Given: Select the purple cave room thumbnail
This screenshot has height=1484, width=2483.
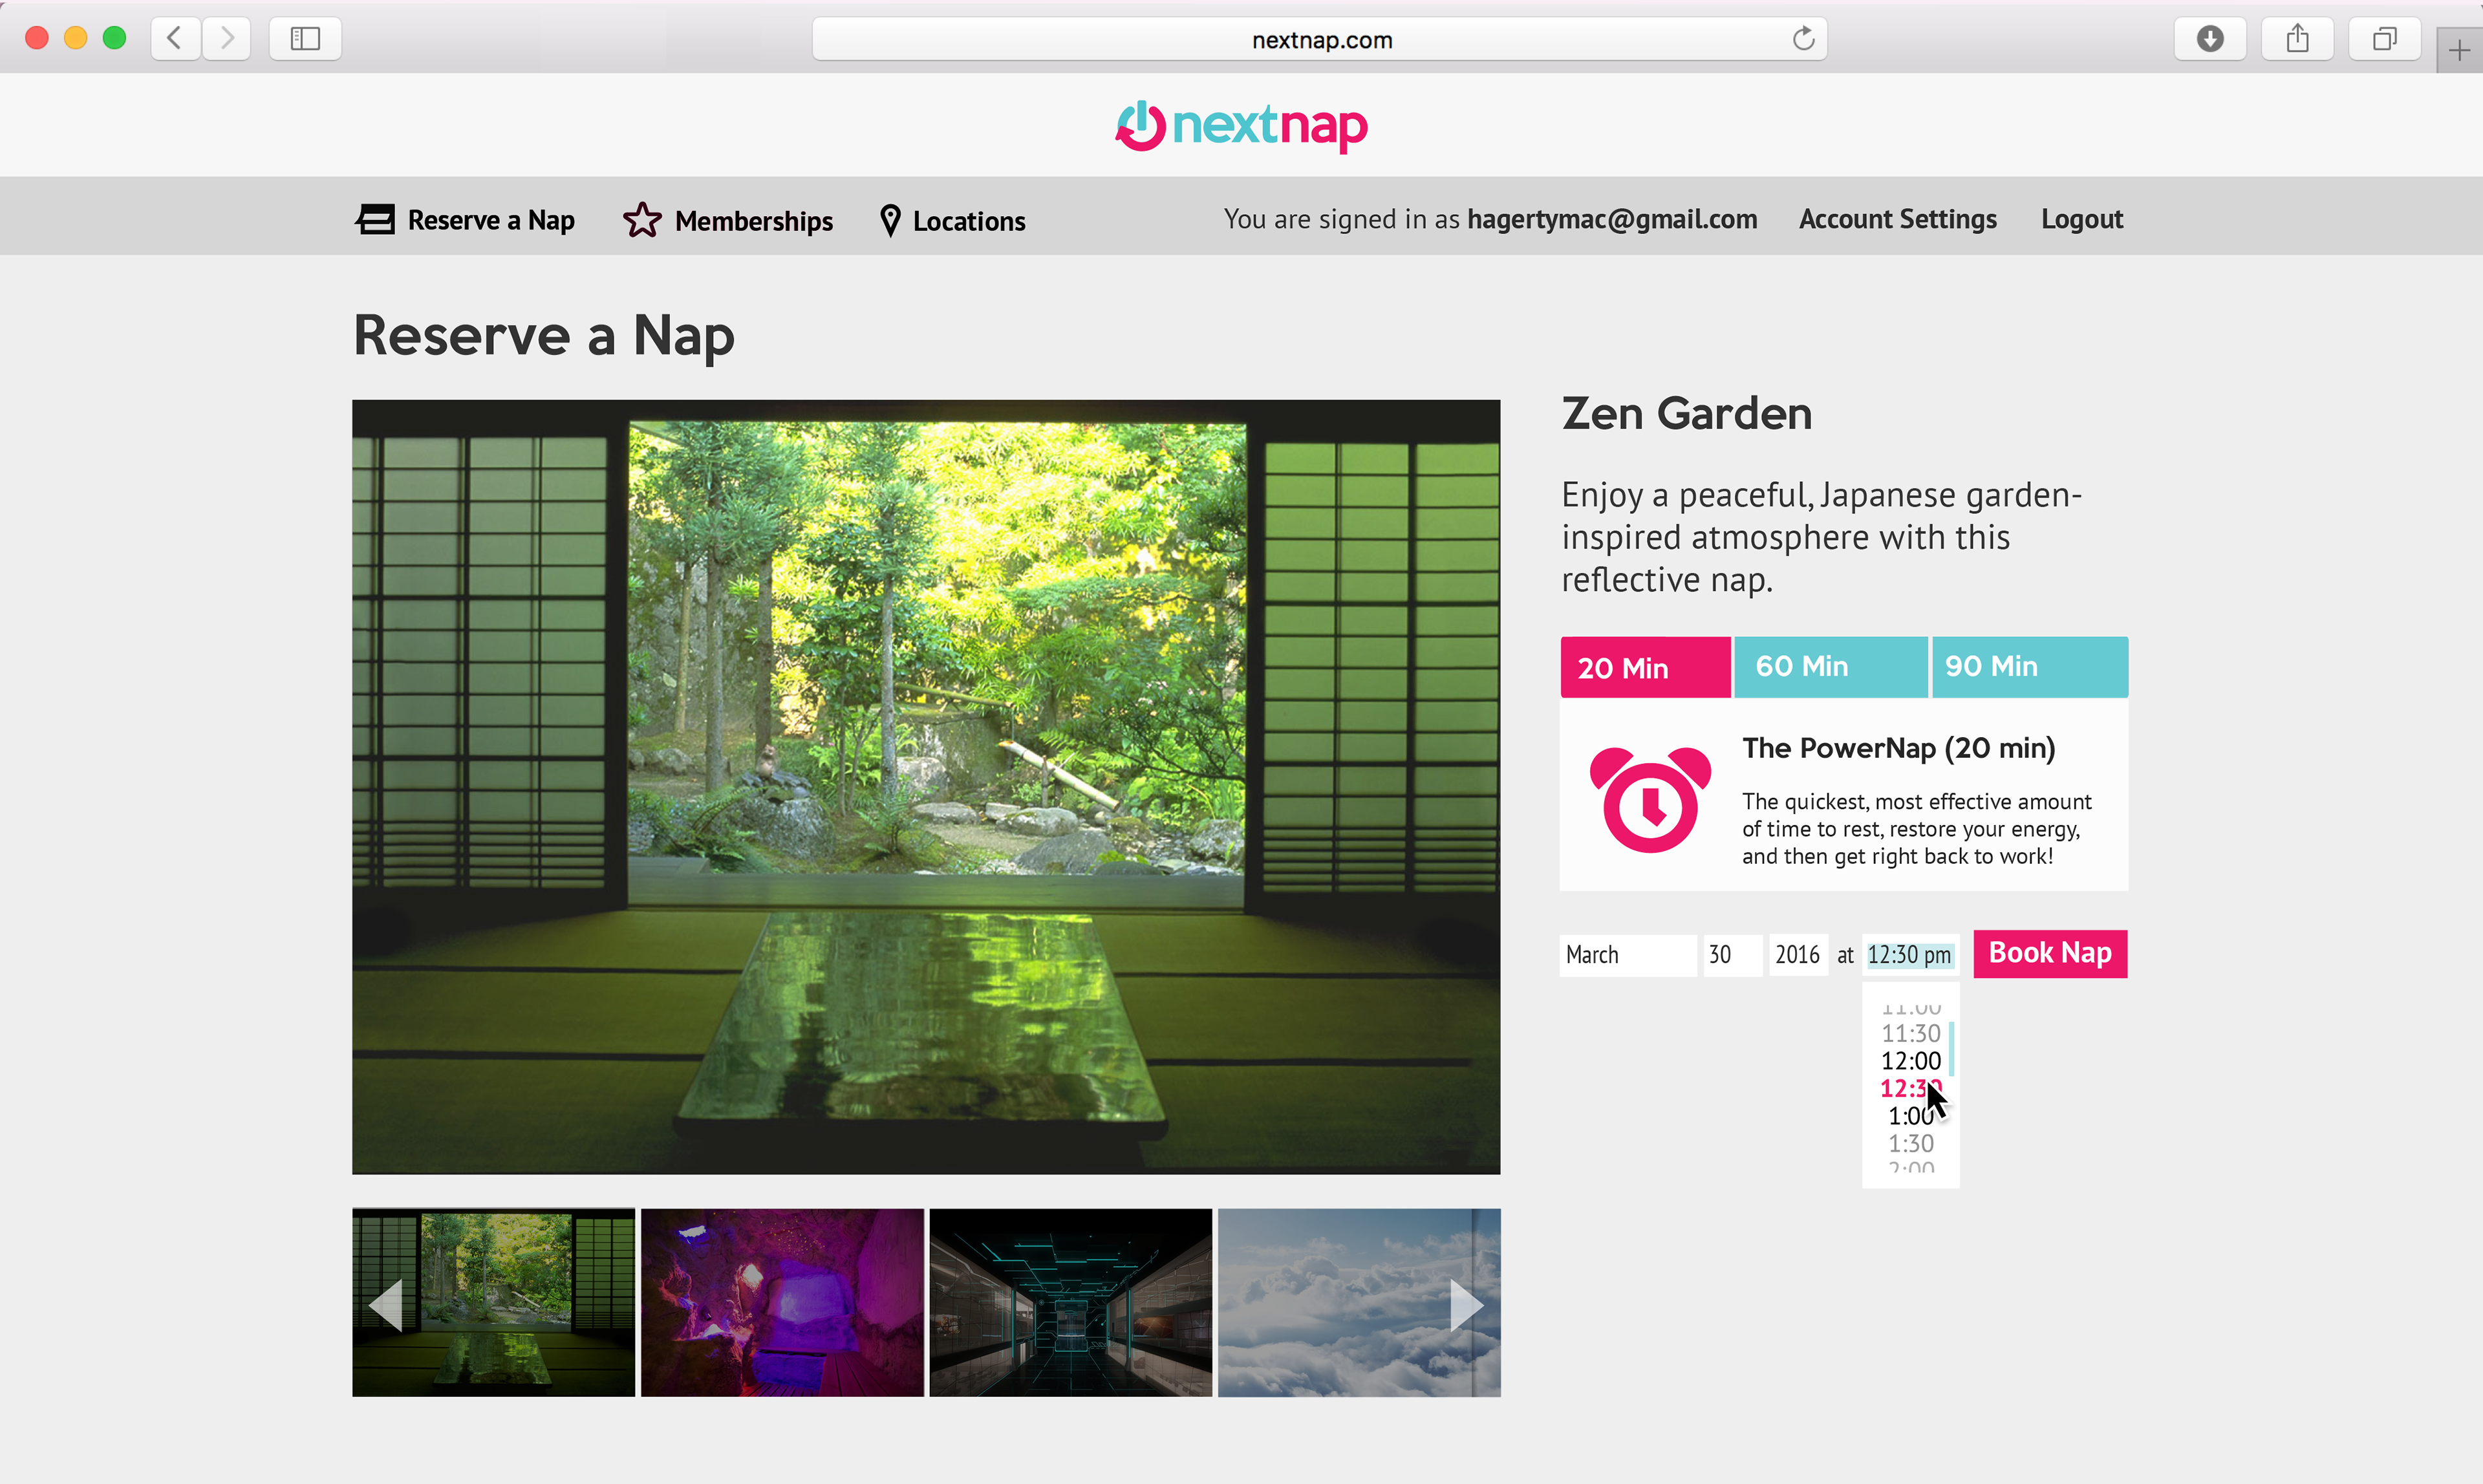Looking at the screenshot, I should pyautogui.click(x=782, y=1303).
